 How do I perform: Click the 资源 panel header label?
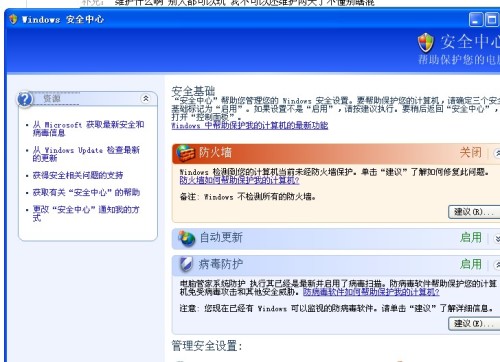pos(52,99)
